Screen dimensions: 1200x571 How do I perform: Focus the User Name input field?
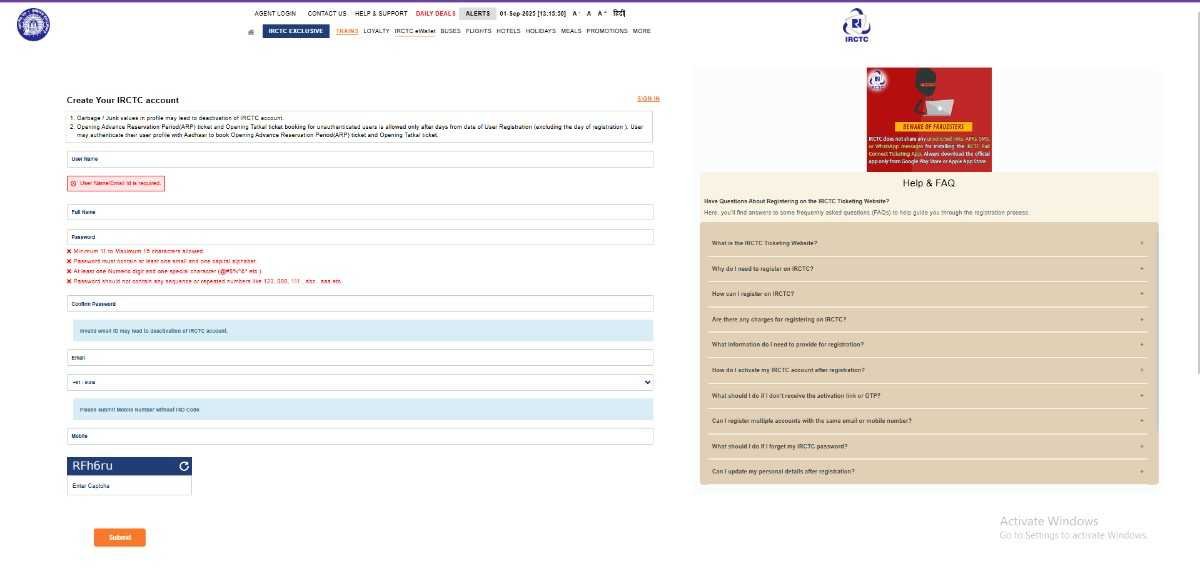(x=360, y=159)
